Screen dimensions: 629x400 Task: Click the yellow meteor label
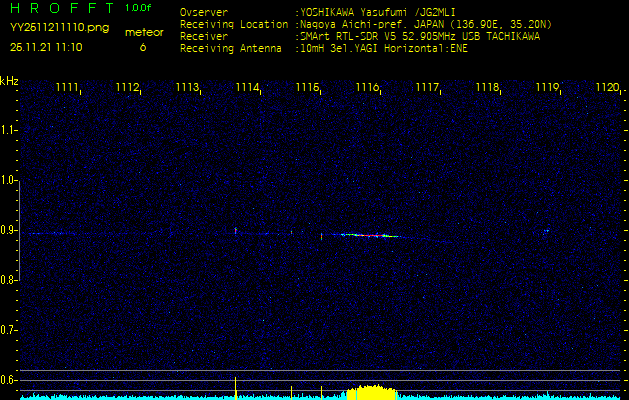pos(144,32)
